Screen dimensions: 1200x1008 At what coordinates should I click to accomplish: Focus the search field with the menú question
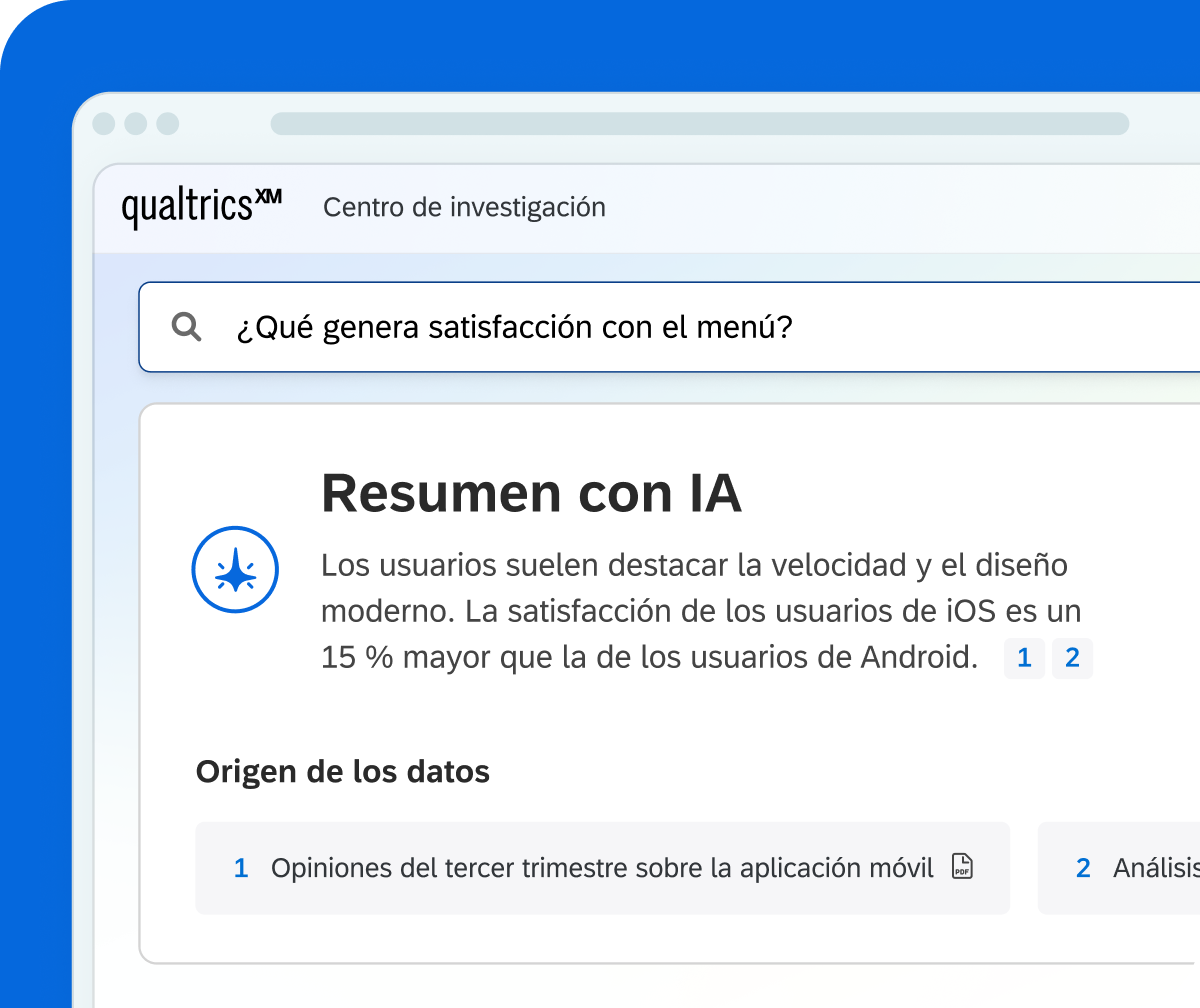click(669, 327)
